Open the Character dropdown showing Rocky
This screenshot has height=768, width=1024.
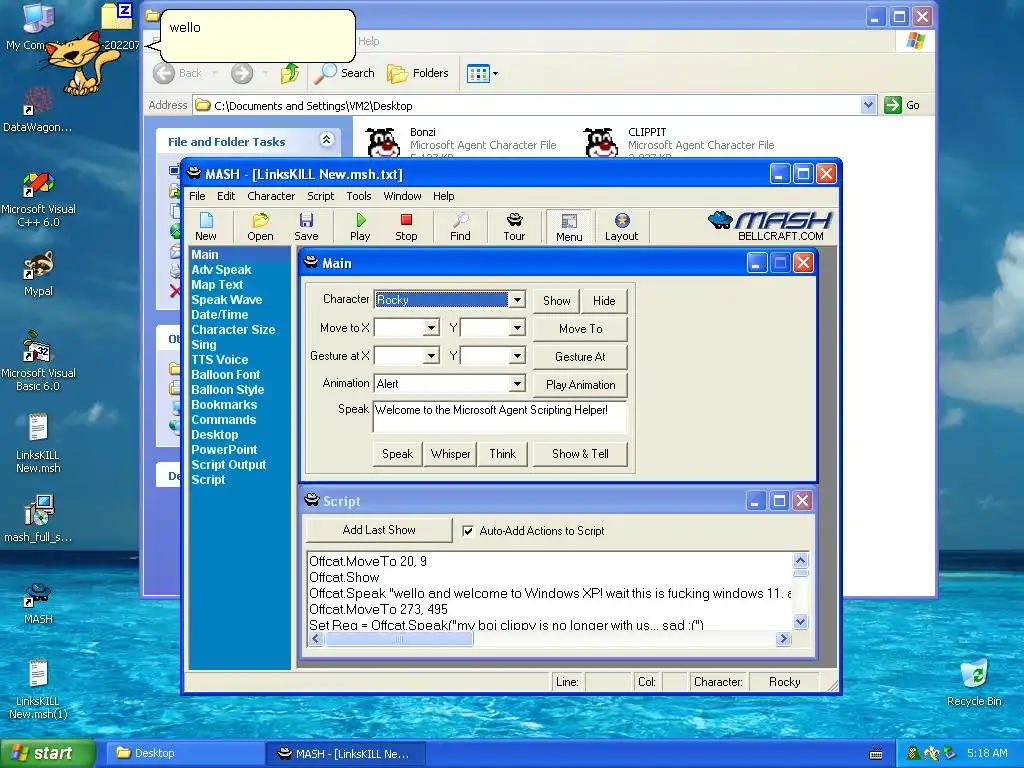(x=517, y=300)
